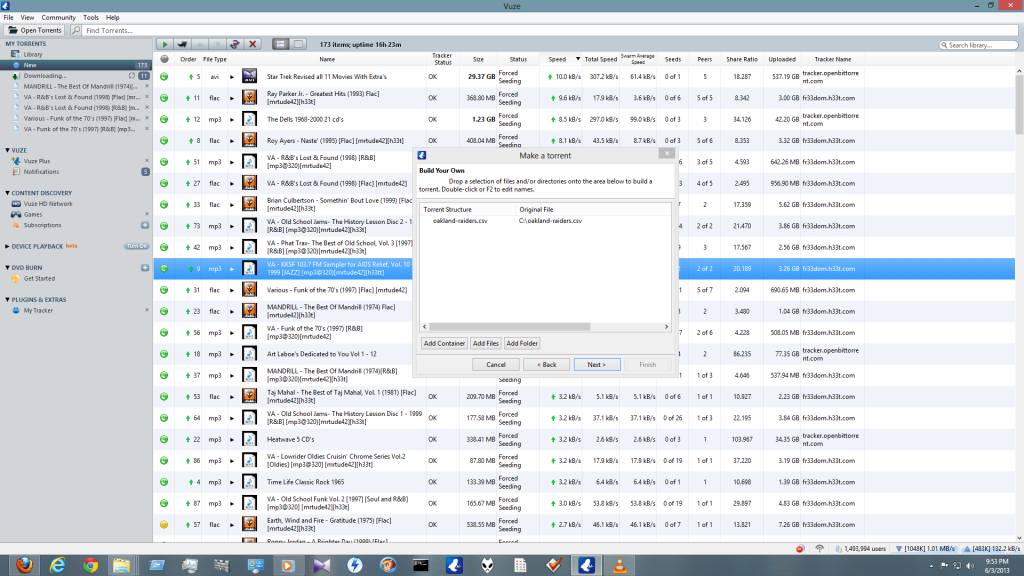This screenshot has width=1024, height=576.
Task: Select oakland-raiders.csv in Torrent Structure list
Action: click(460, 221)
